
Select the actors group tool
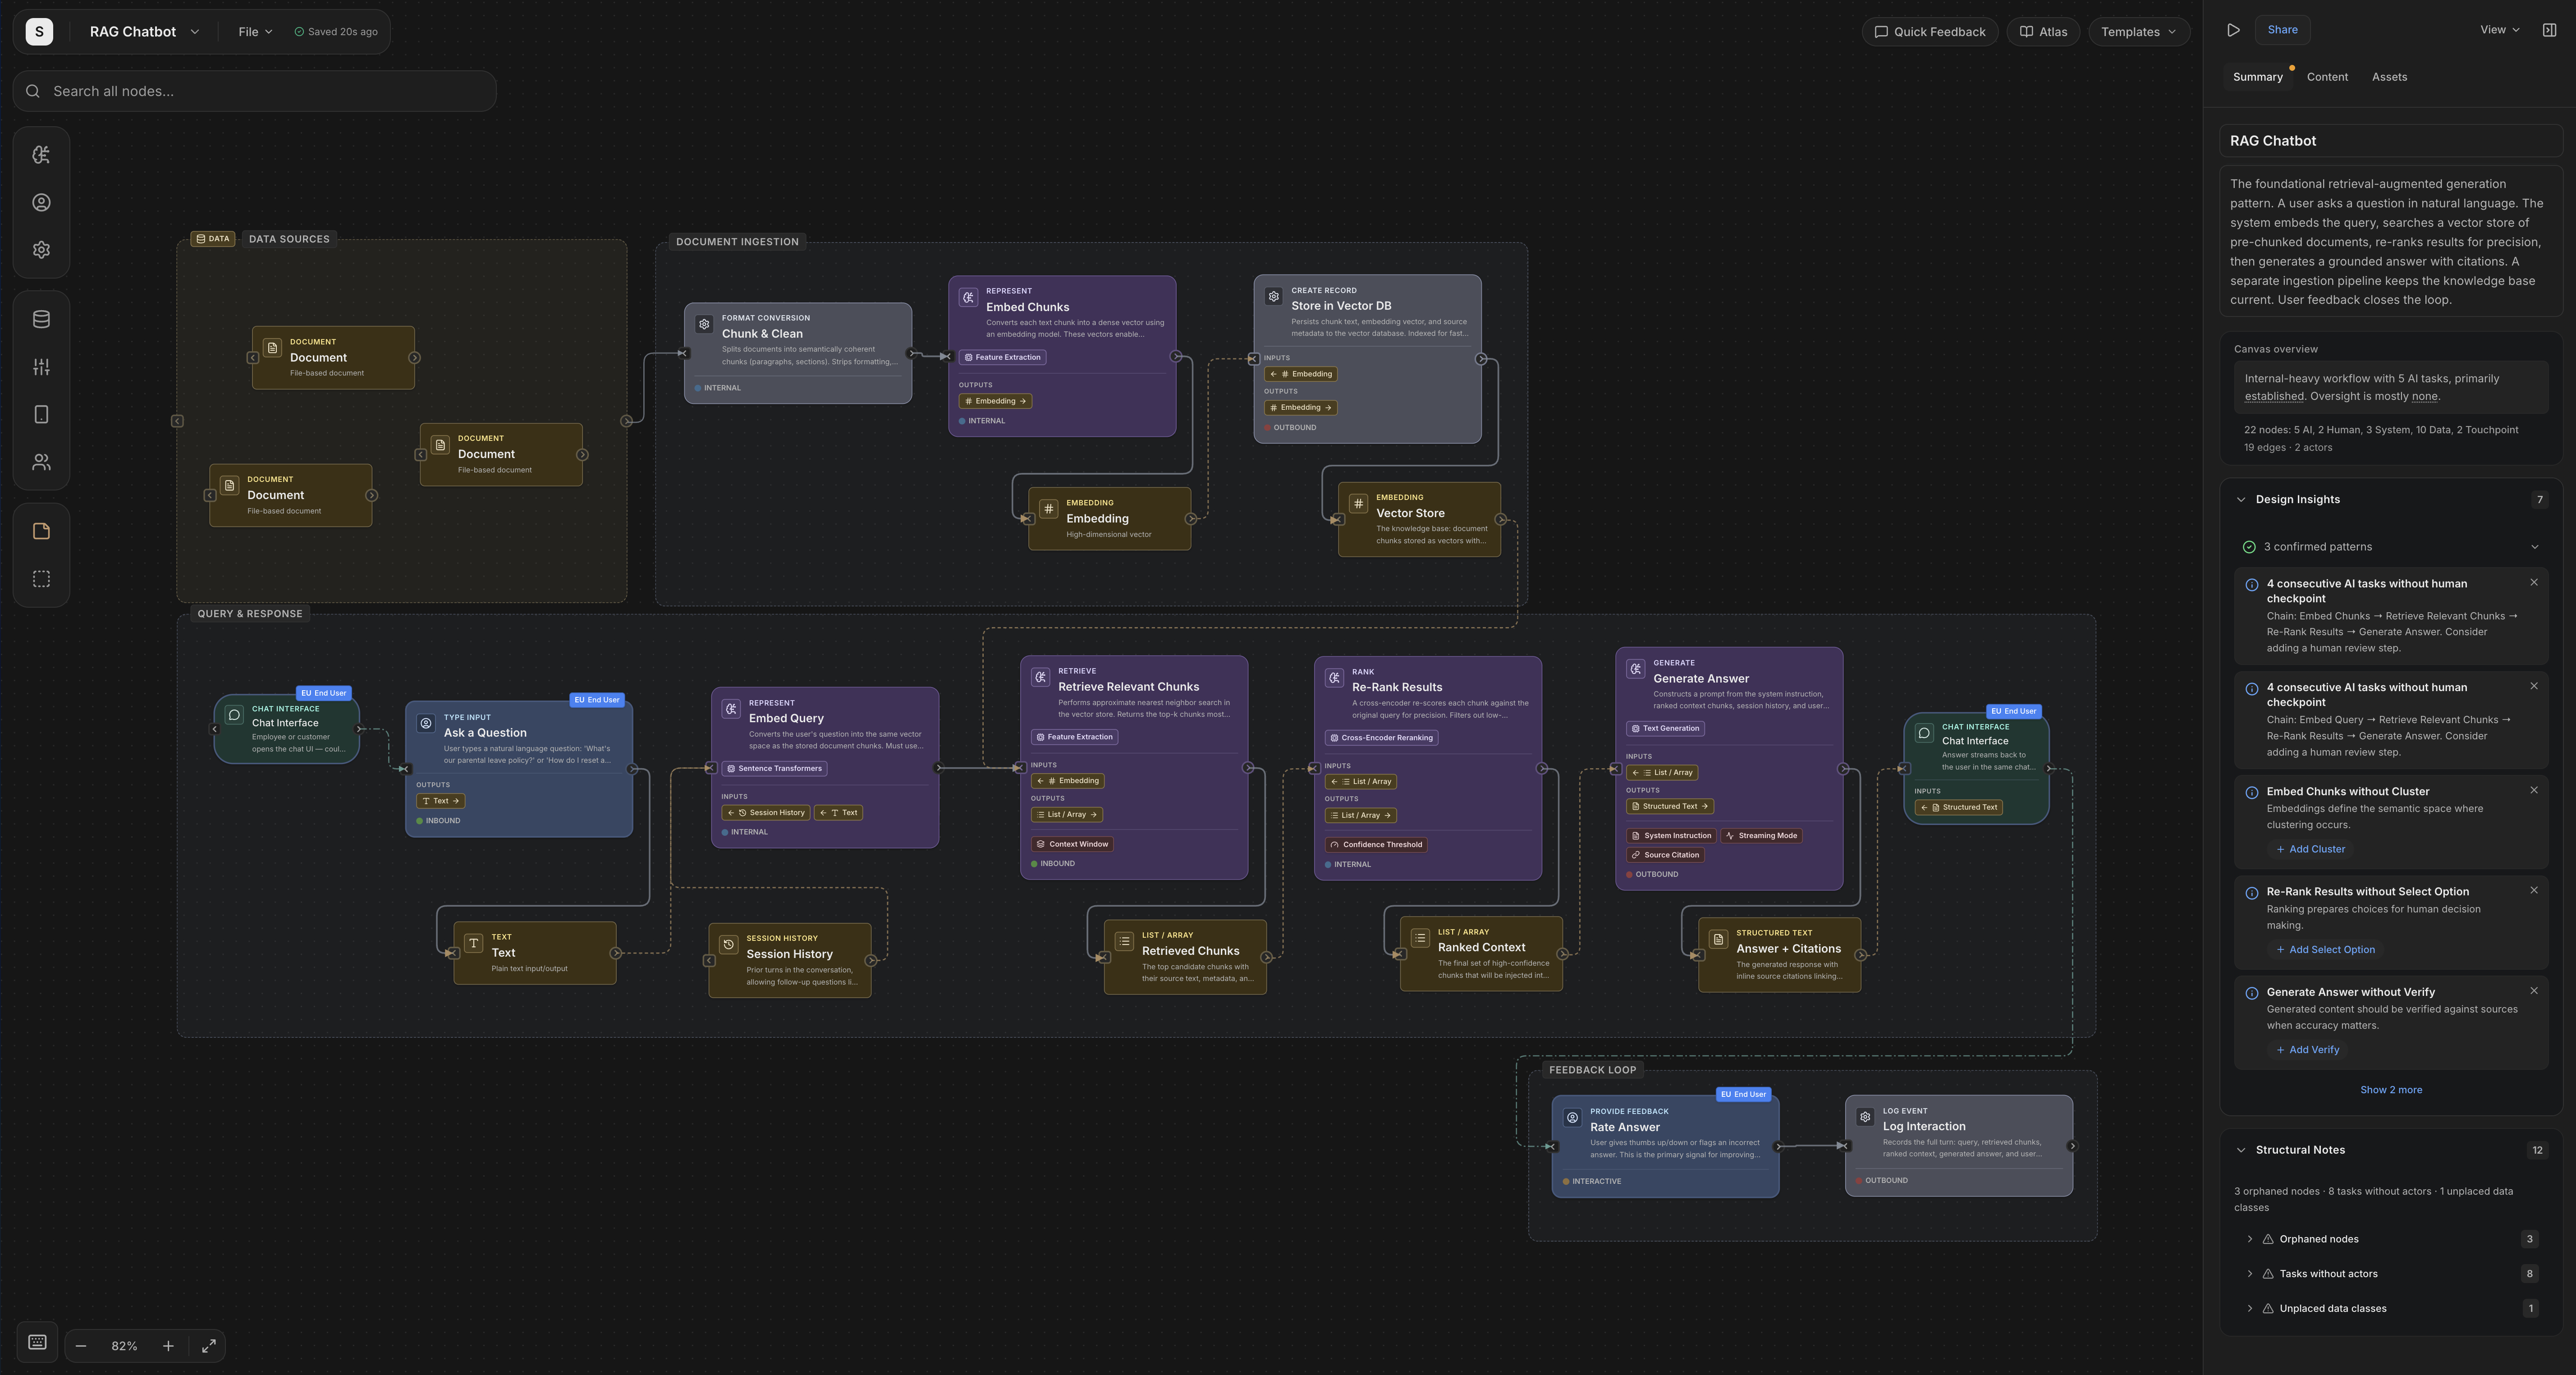[x=40, y=461]
